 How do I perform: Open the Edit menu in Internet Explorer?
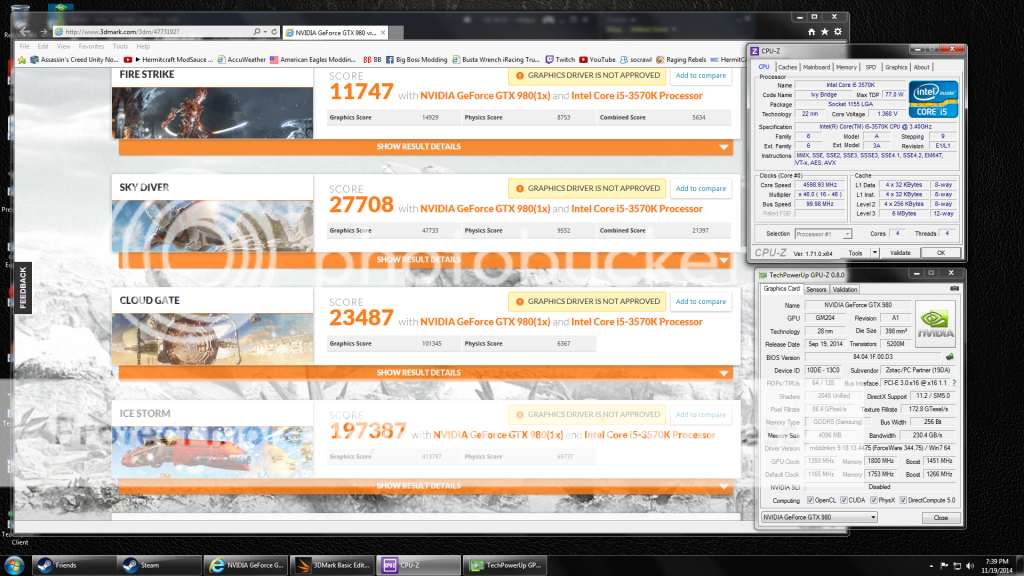click(43, 46)
